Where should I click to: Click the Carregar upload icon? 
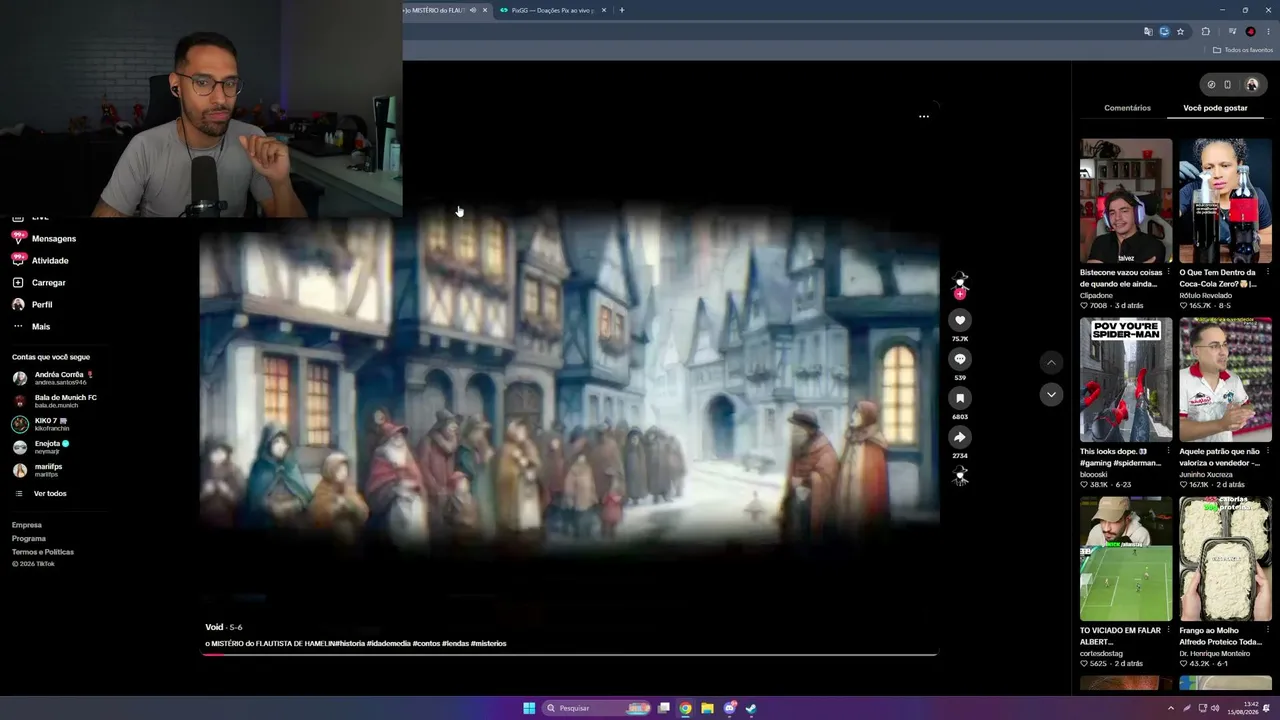(18, 282)
